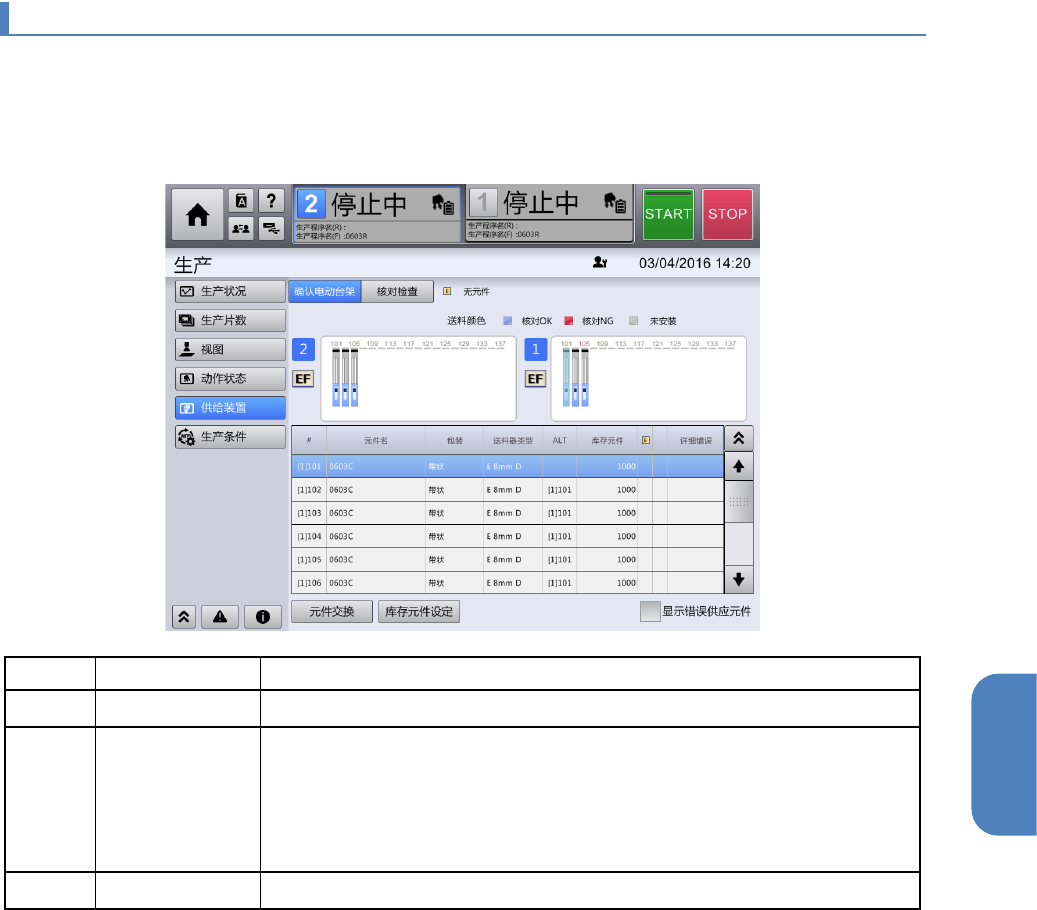Screen dimensions: 1037x910
Task: Open 生产状况 in the side menu
Action: 230,291
